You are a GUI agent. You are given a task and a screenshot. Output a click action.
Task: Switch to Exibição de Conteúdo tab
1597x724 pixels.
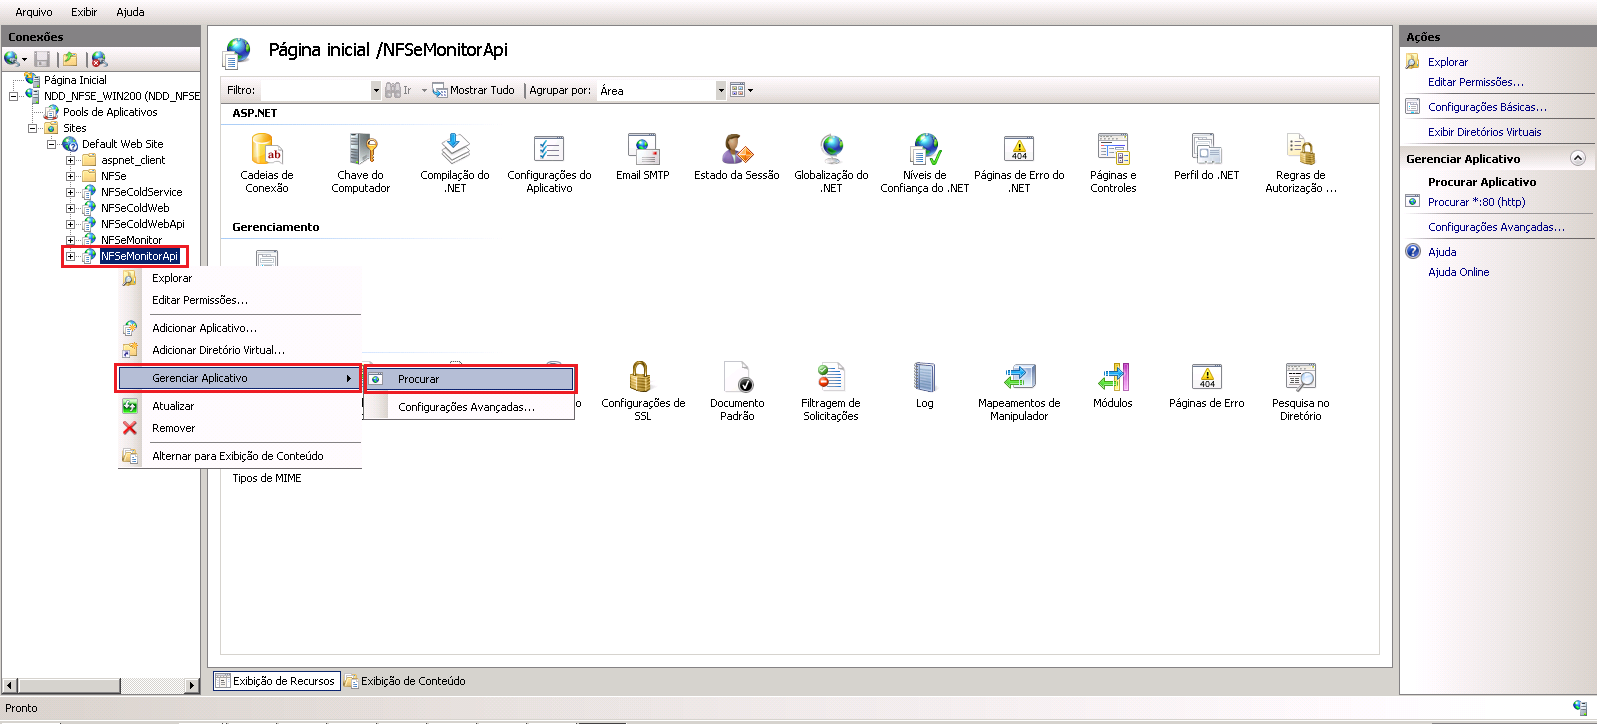pos(405,681)
